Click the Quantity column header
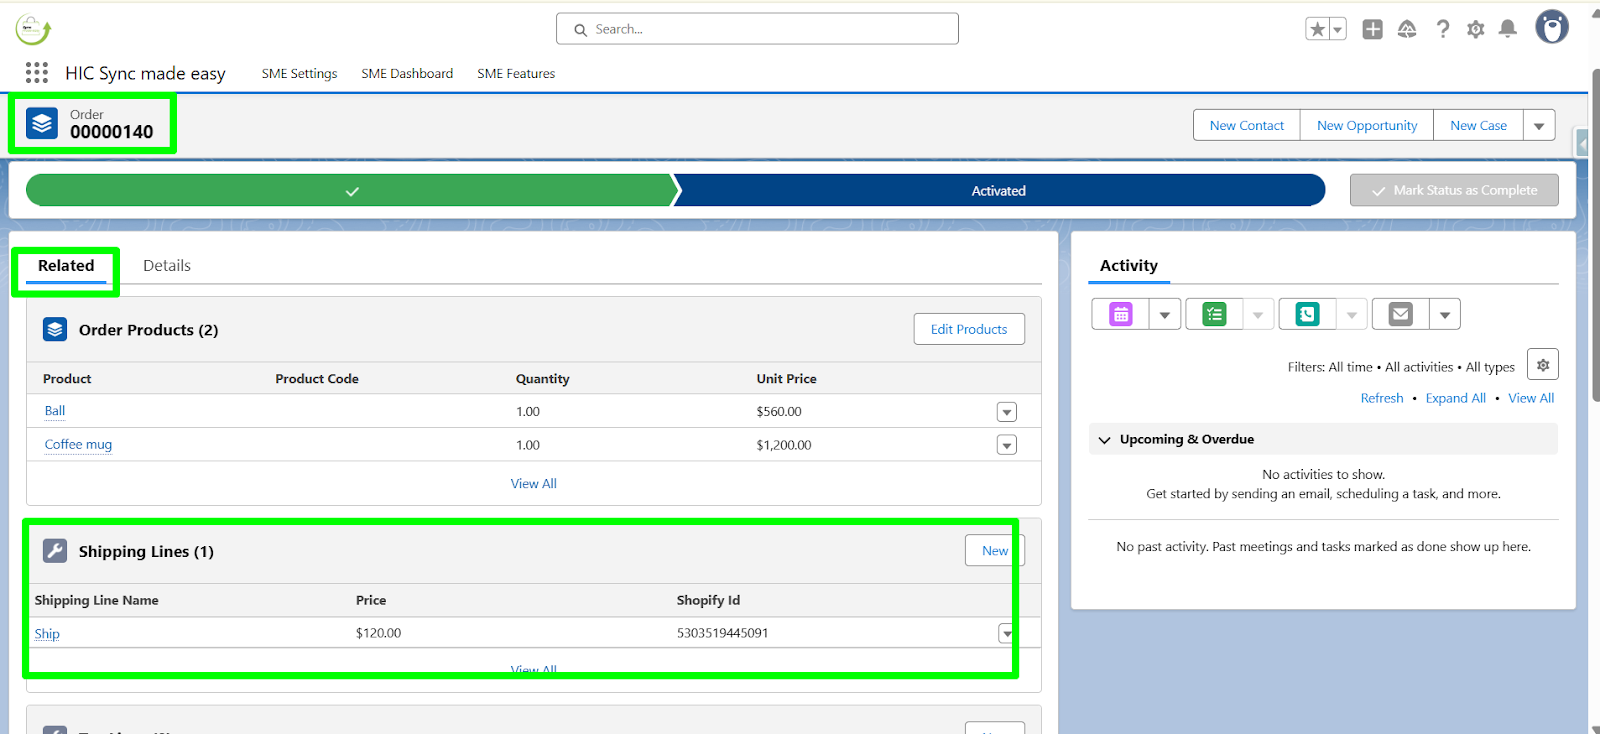1600x734 pixels. [x=543, y=379]
